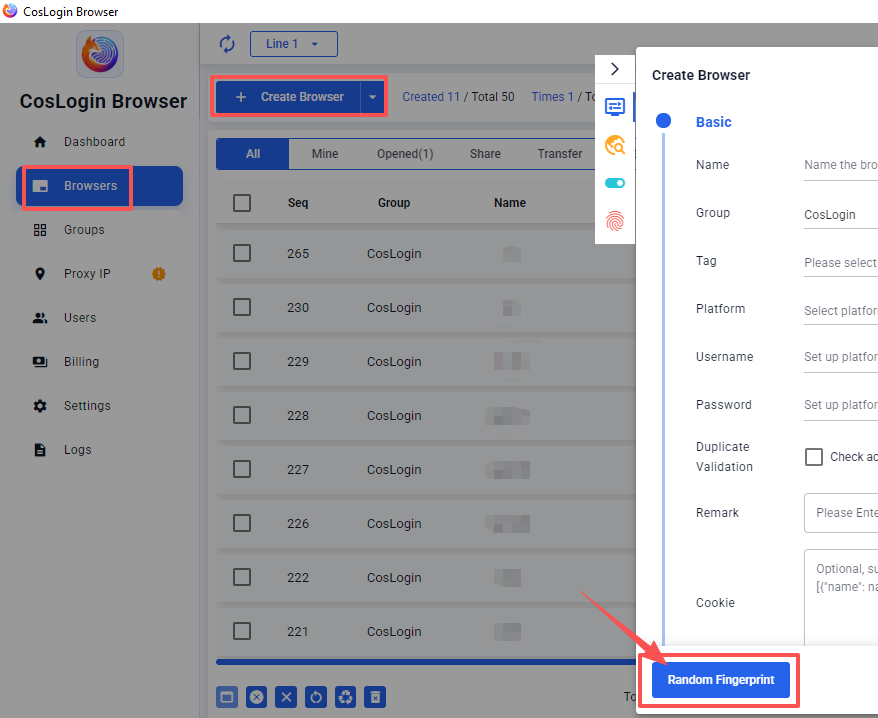Viewport: 878px width, 718px height.
Task: Check the box for row Seq 222
Action: pyautogui.click(x=242, y=577)
